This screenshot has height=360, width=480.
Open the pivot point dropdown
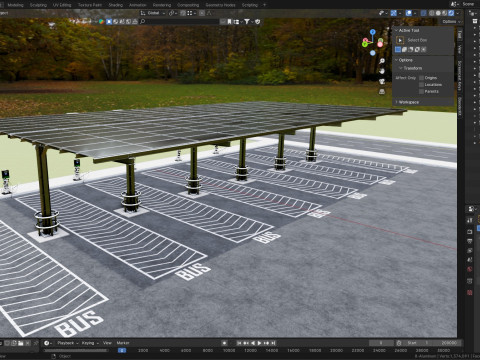tap(173, 13)
